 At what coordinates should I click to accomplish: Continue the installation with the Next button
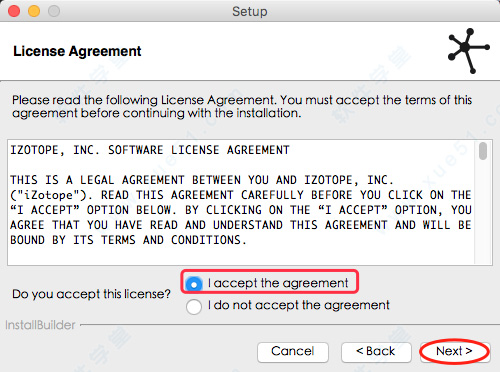(x=455, y=351)
